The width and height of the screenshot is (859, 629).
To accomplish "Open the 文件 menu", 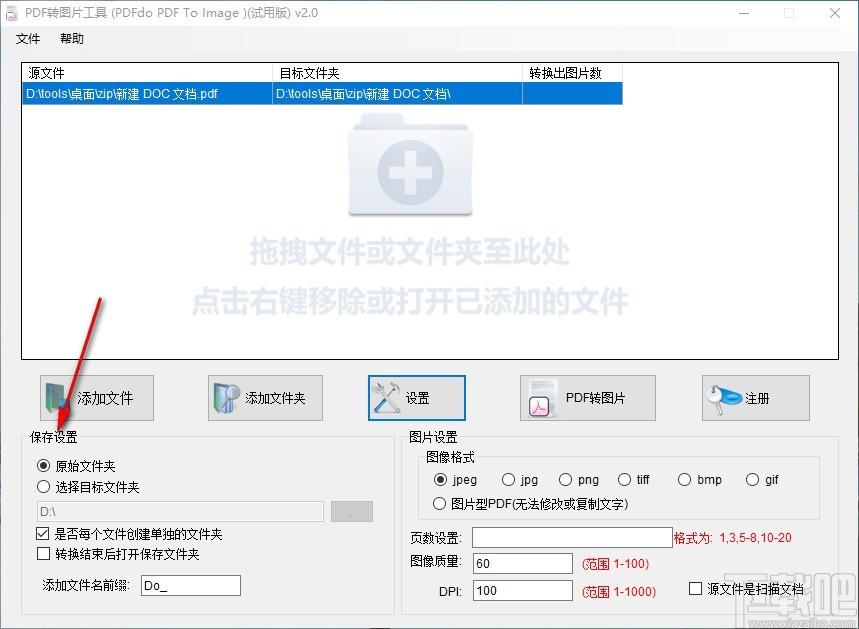I will (x=28, y=38).
